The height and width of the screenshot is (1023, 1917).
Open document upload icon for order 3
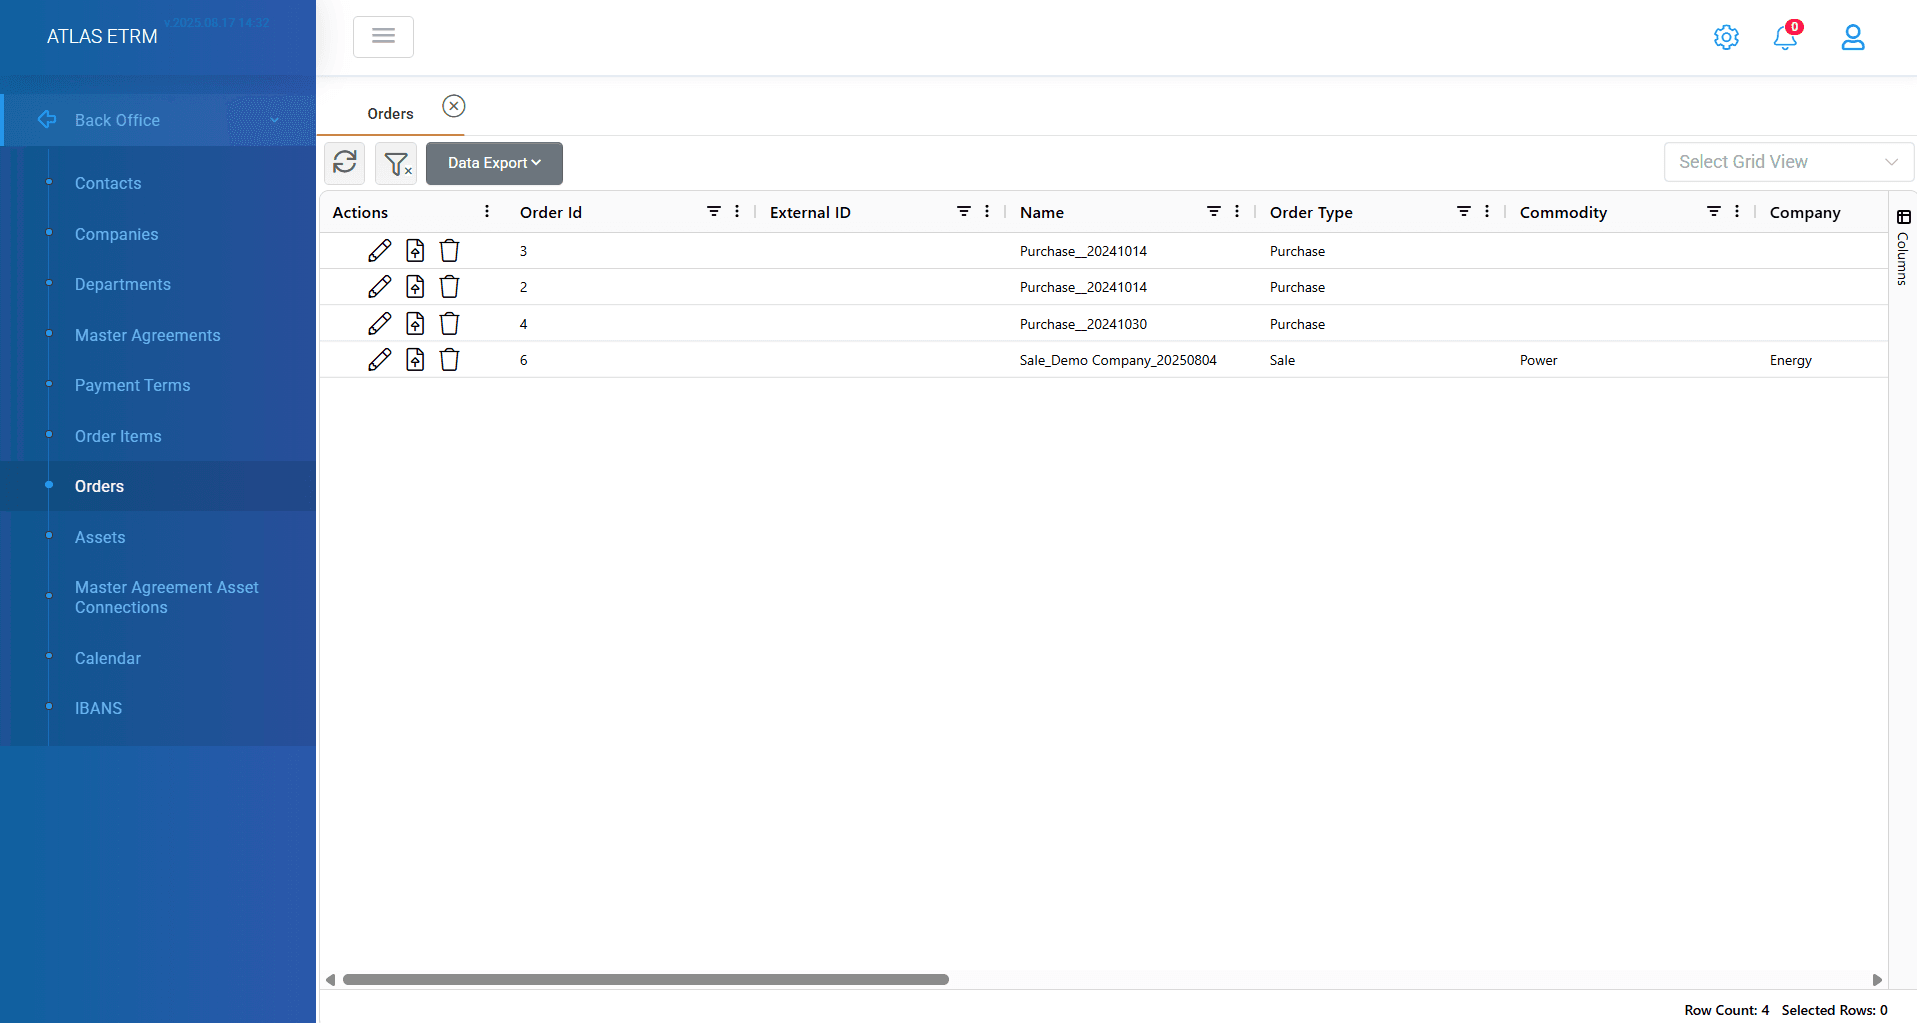[x=415, y=250]
